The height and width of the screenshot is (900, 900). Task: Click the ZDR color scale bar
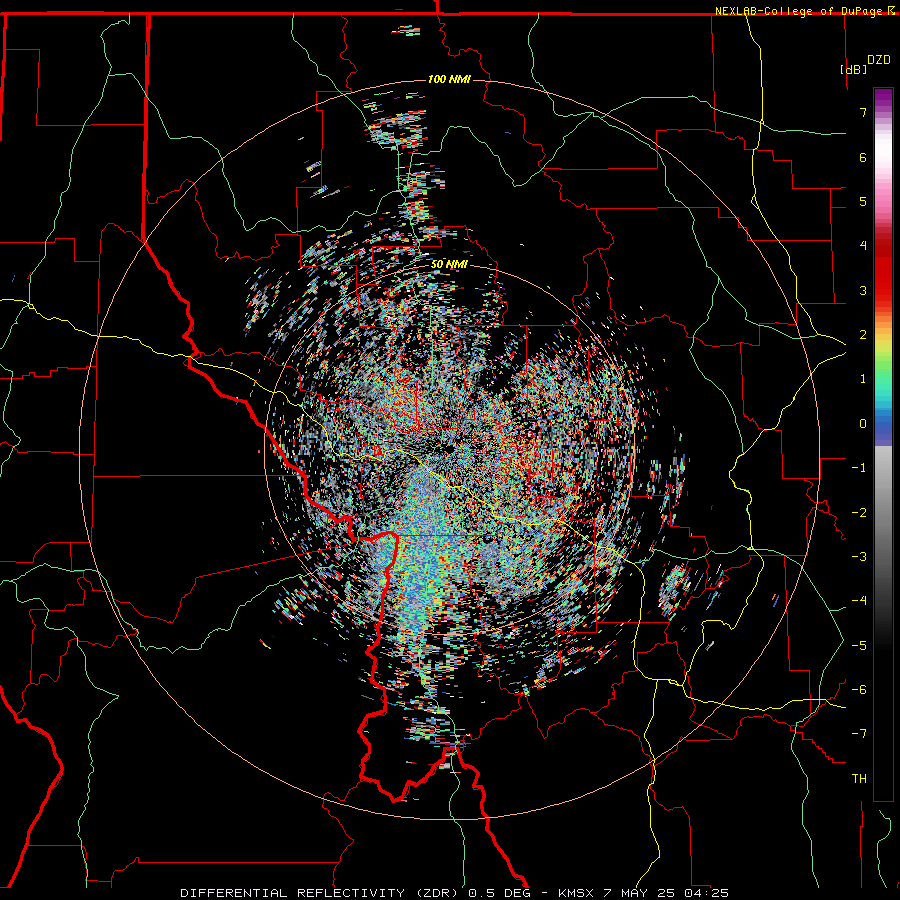[883, 444]
